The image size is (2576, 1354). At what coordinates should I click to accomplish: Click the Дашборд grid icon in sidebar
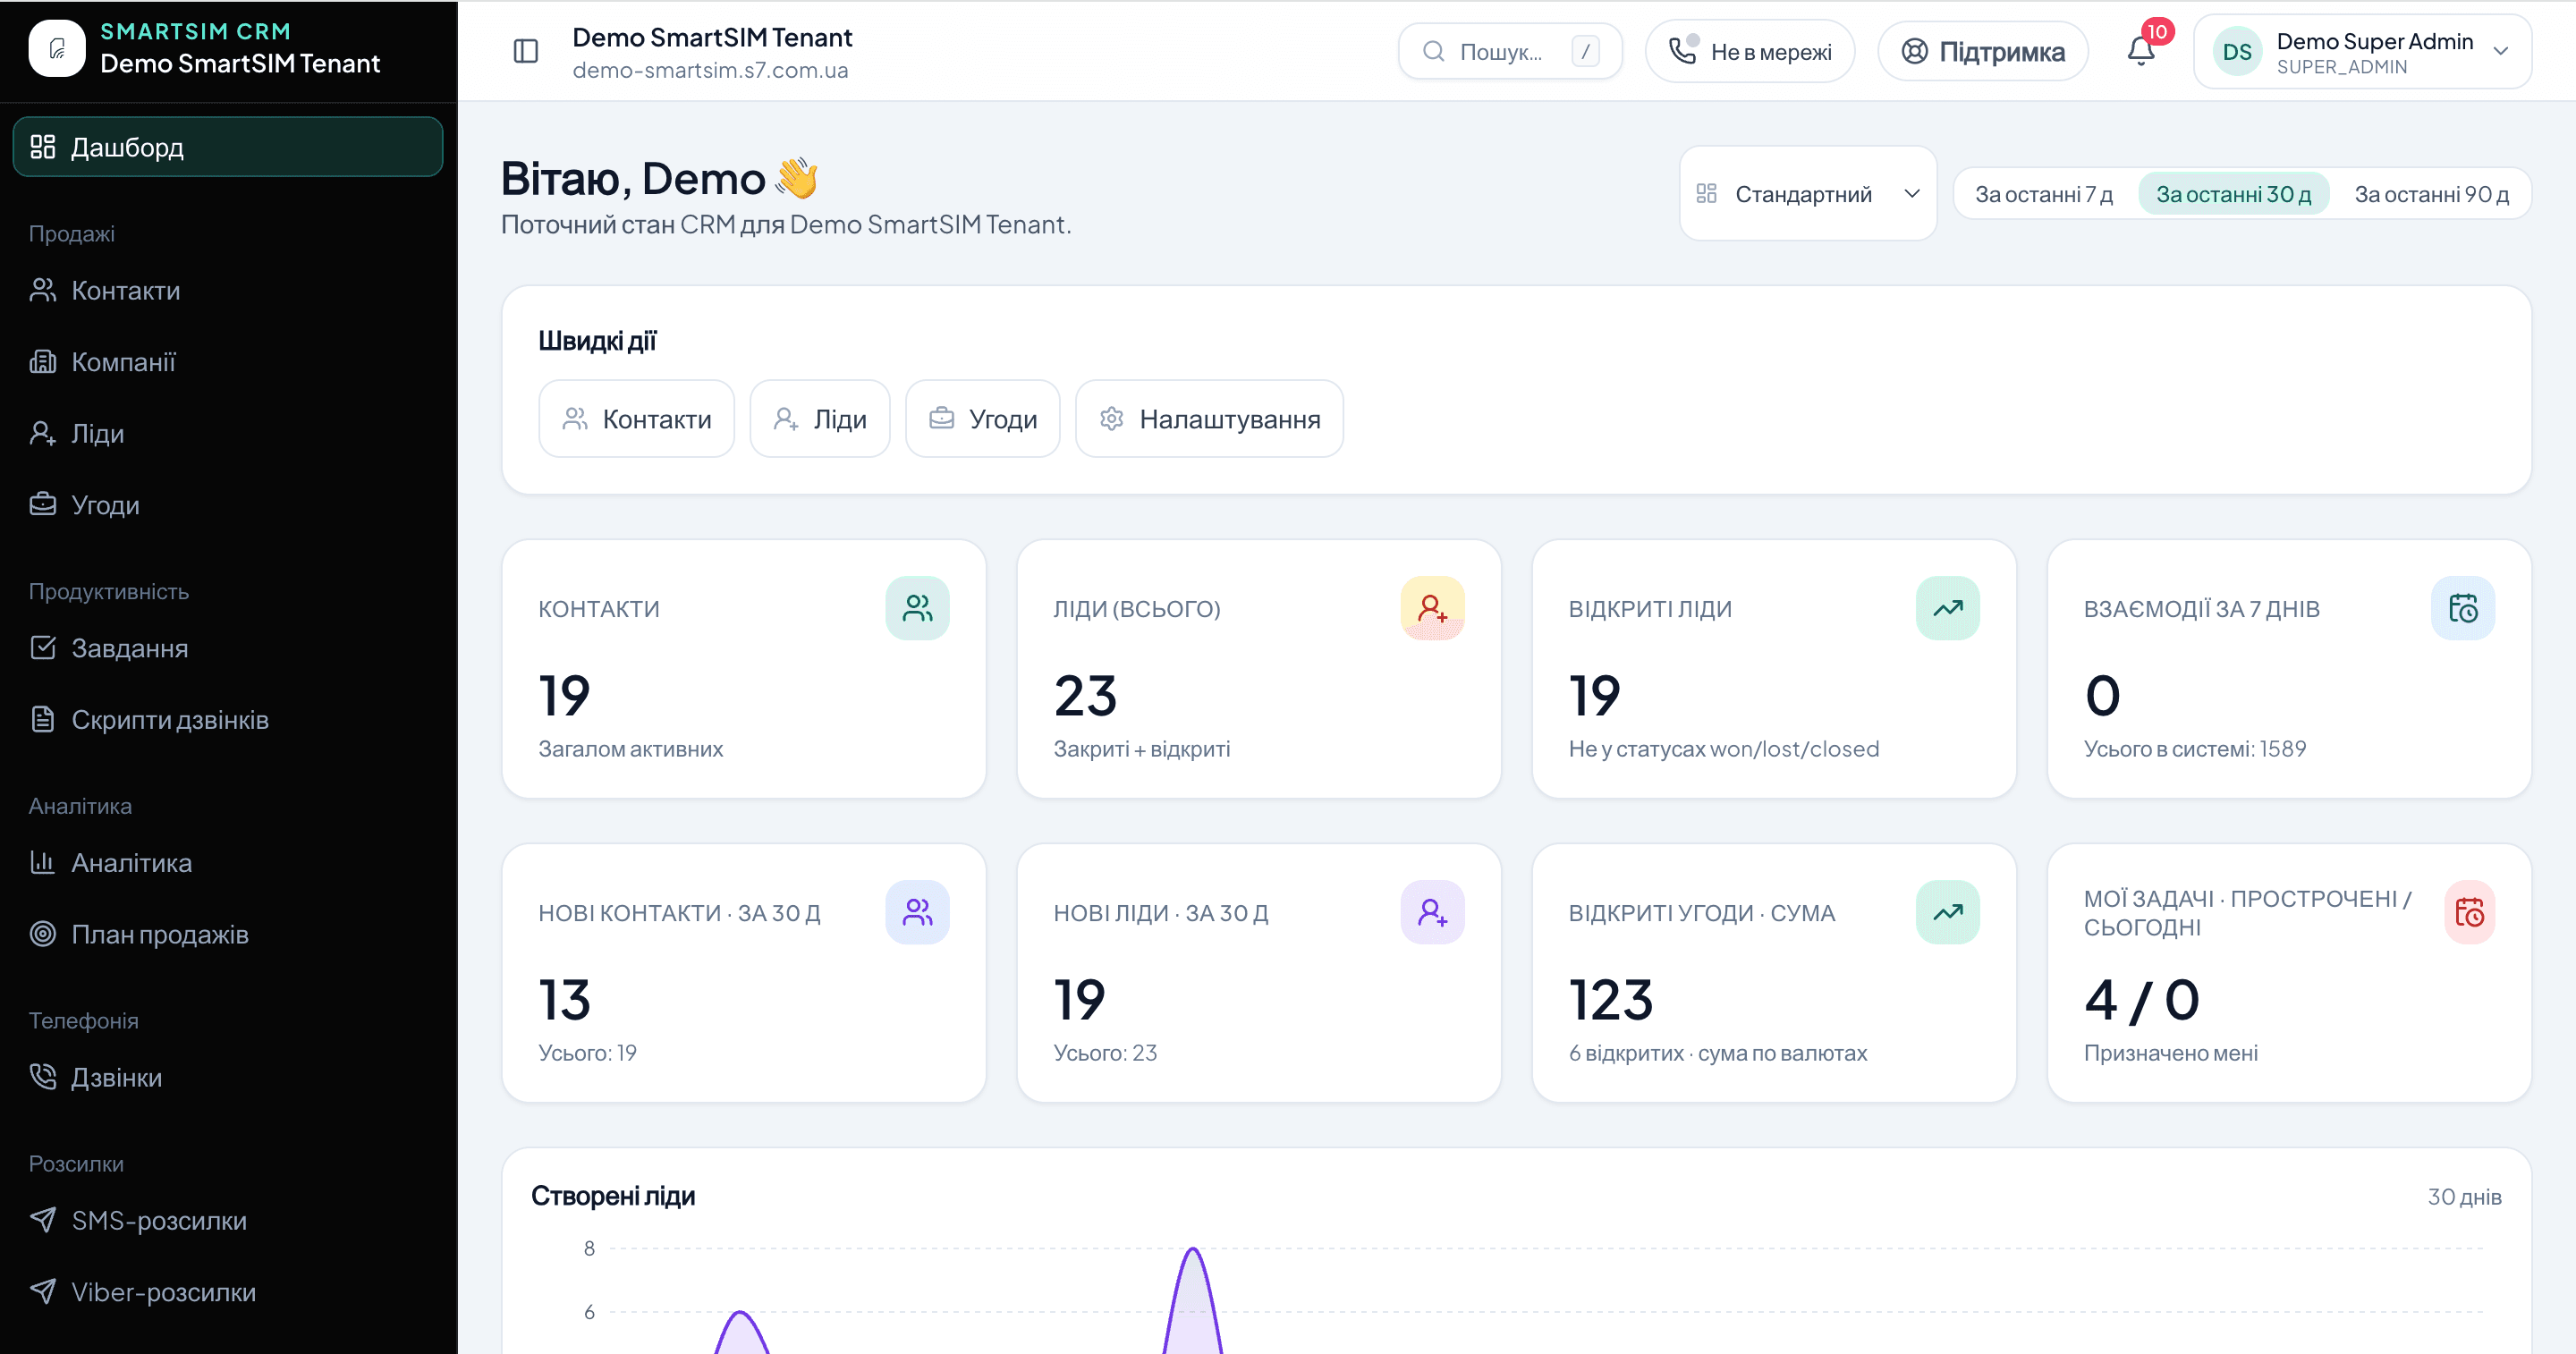43,147
